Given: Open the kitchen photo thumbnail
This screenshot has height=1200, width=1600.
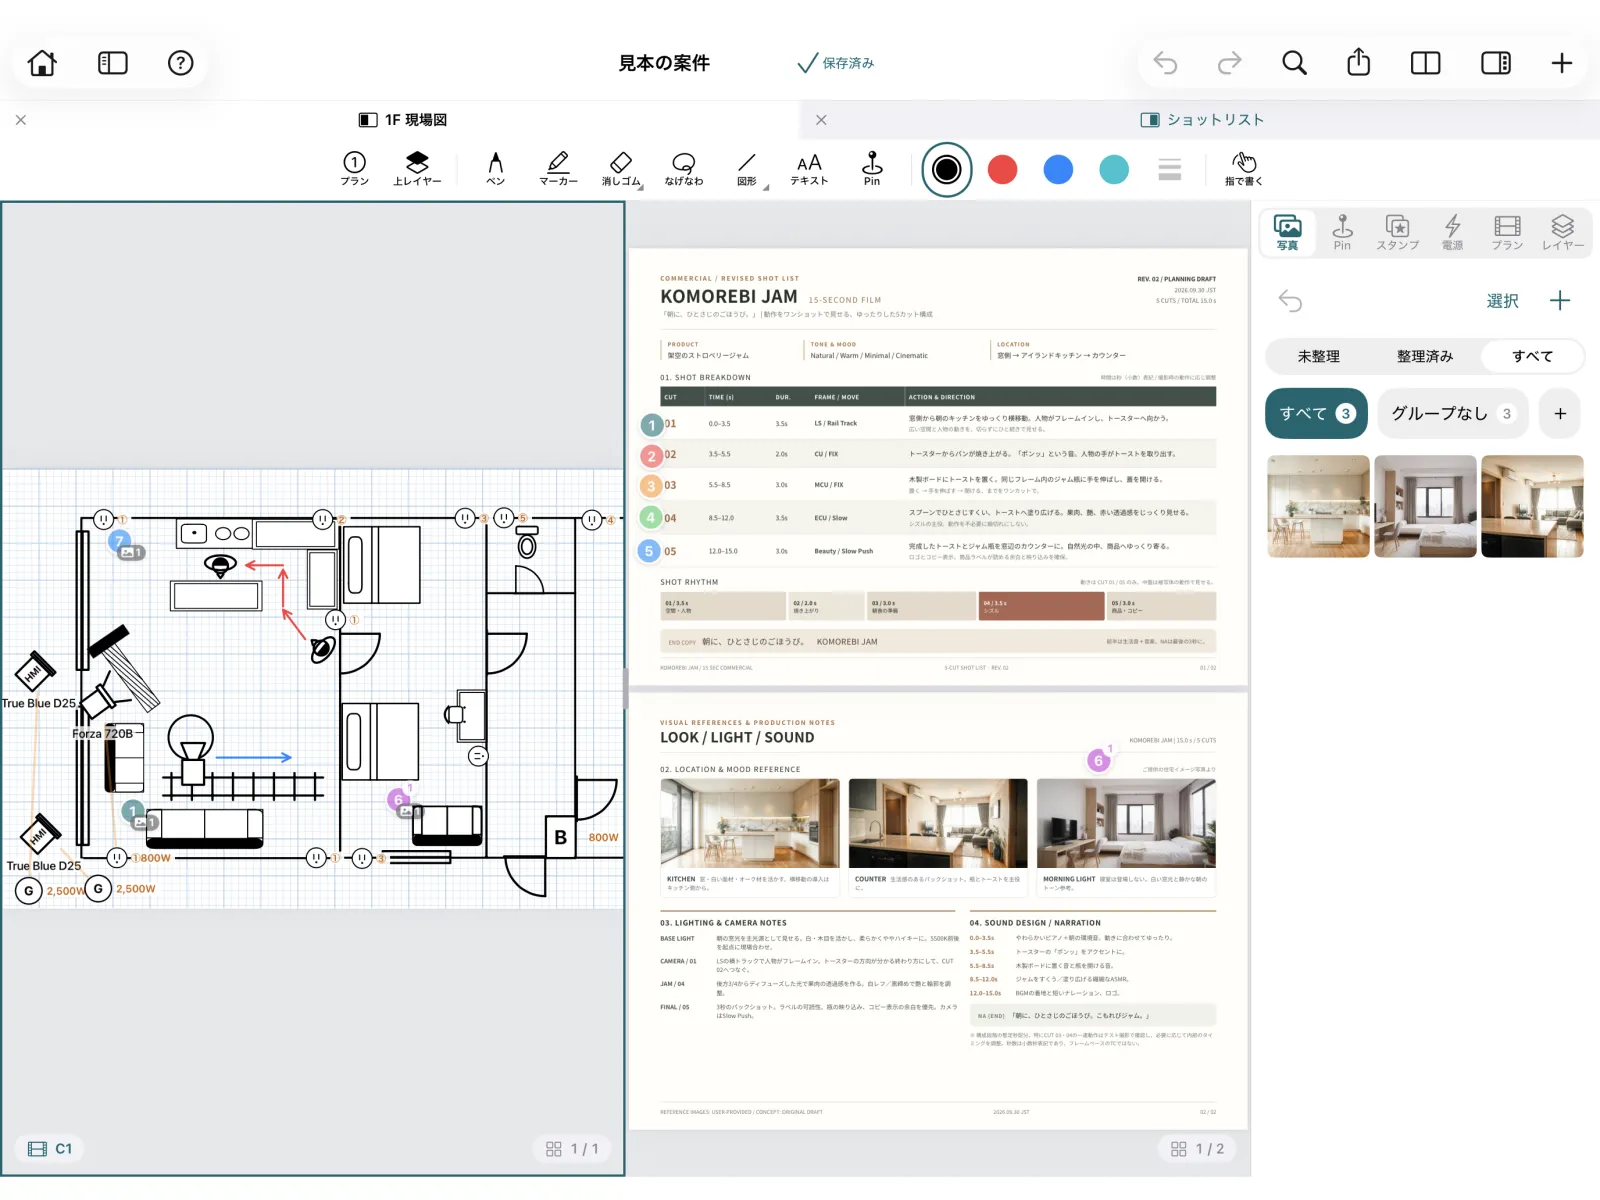Looking at the screenshot, I should pos(1318,506).
